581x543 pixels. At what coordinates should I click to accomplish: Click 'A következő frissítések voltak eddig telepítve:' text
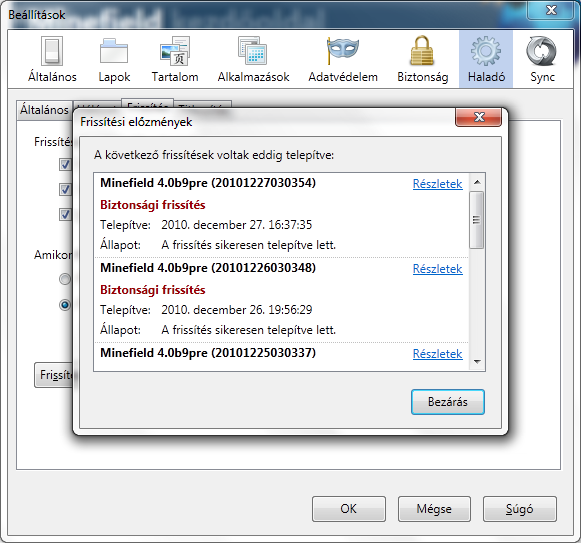pyautogui.click(x=214, y=155)
